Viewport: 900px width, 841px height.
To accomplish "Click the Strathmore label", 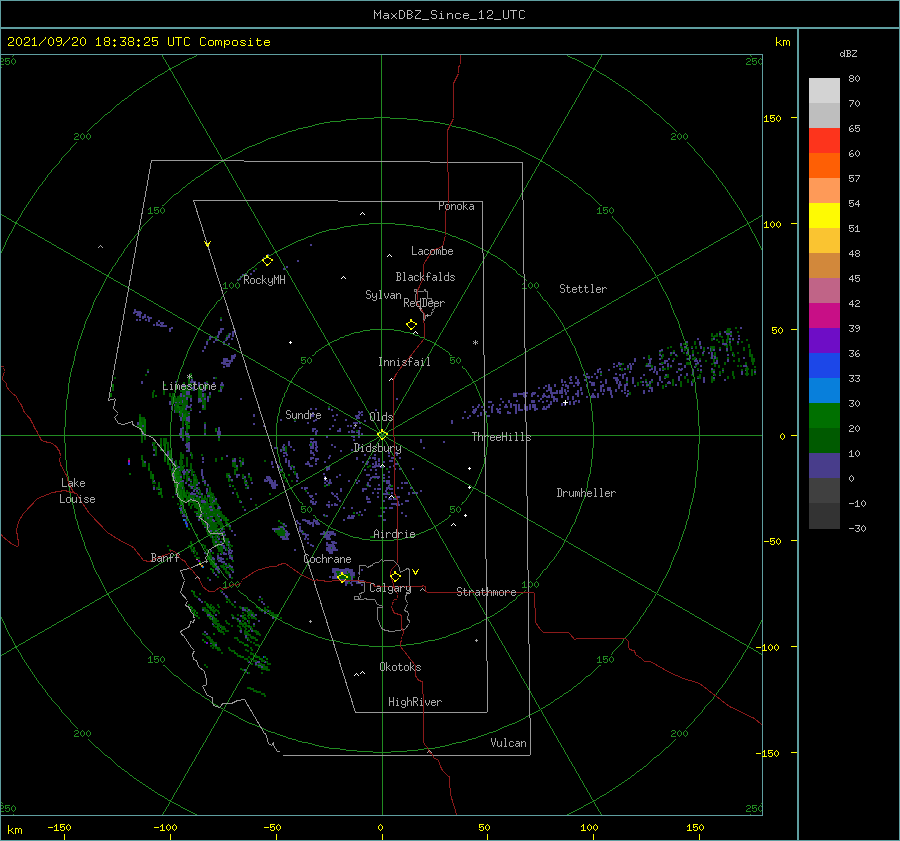I will click(486, 592).
